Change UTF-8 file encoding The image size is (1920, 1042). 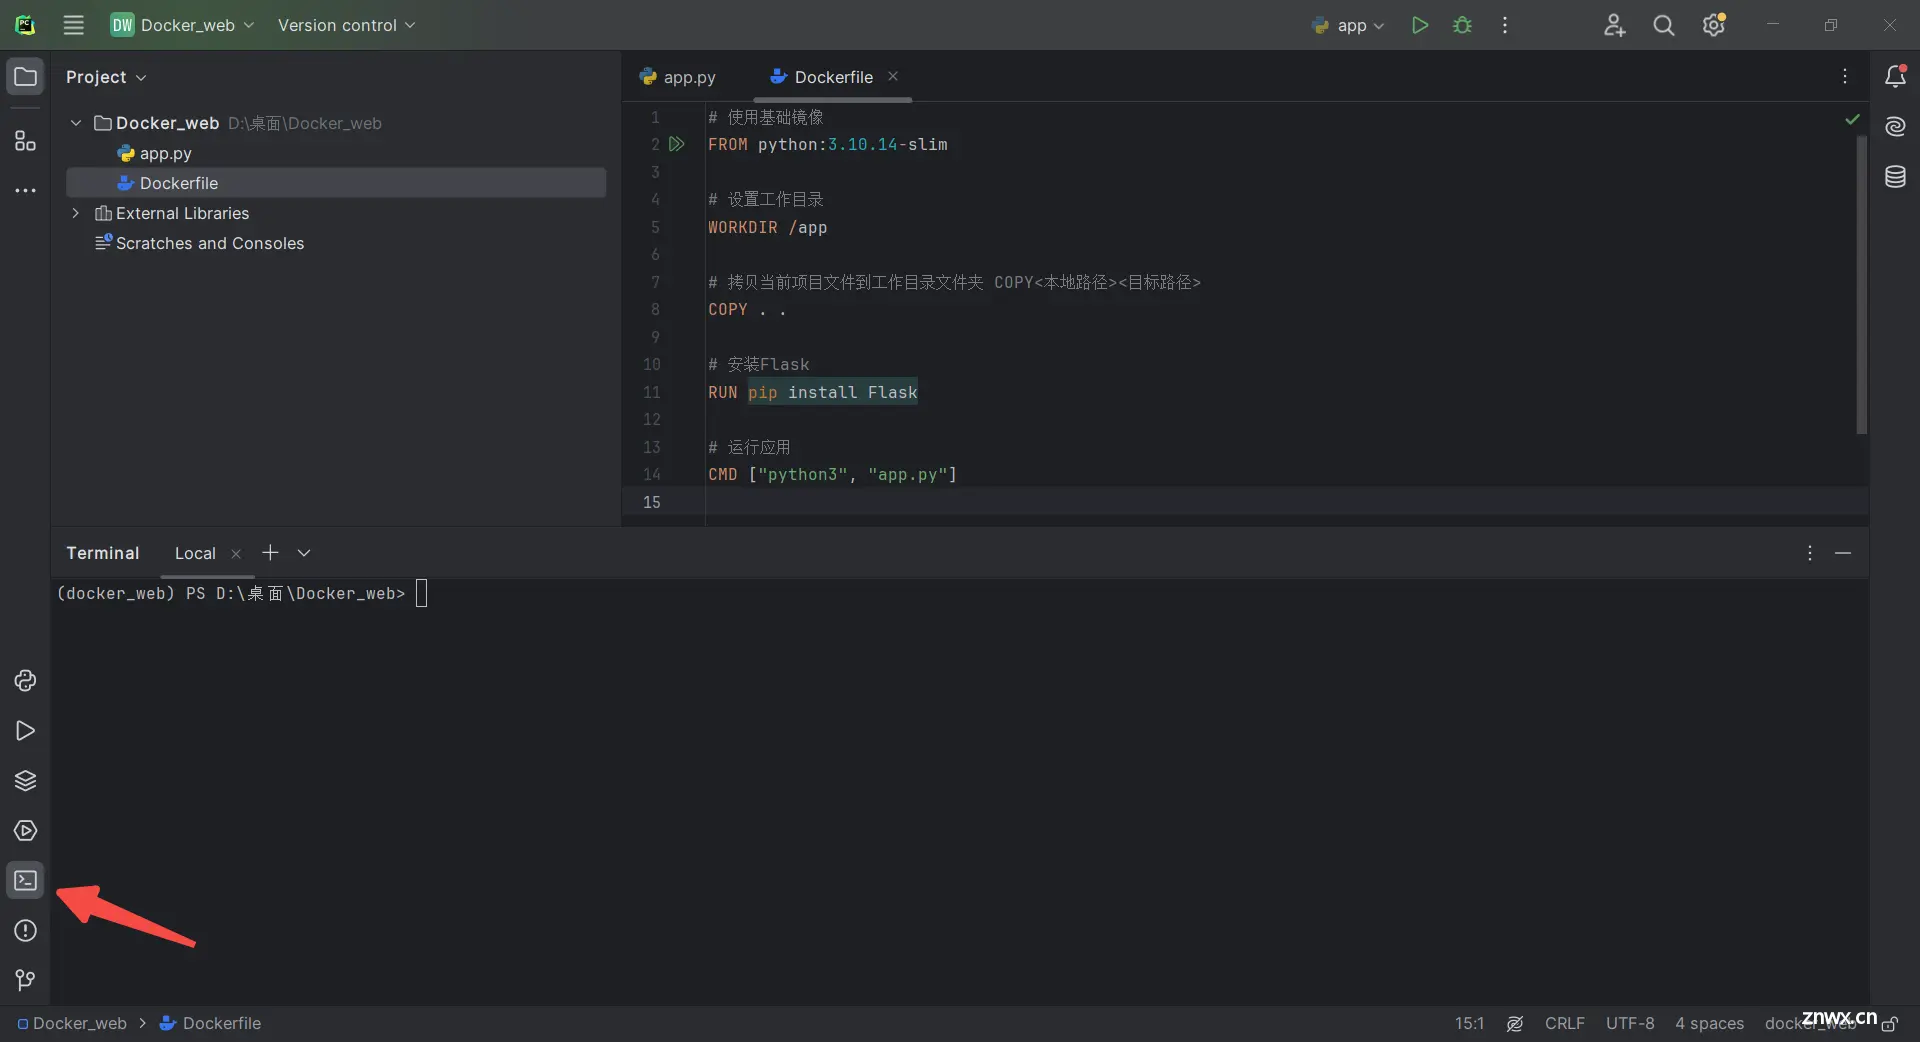(1630, 1023)
